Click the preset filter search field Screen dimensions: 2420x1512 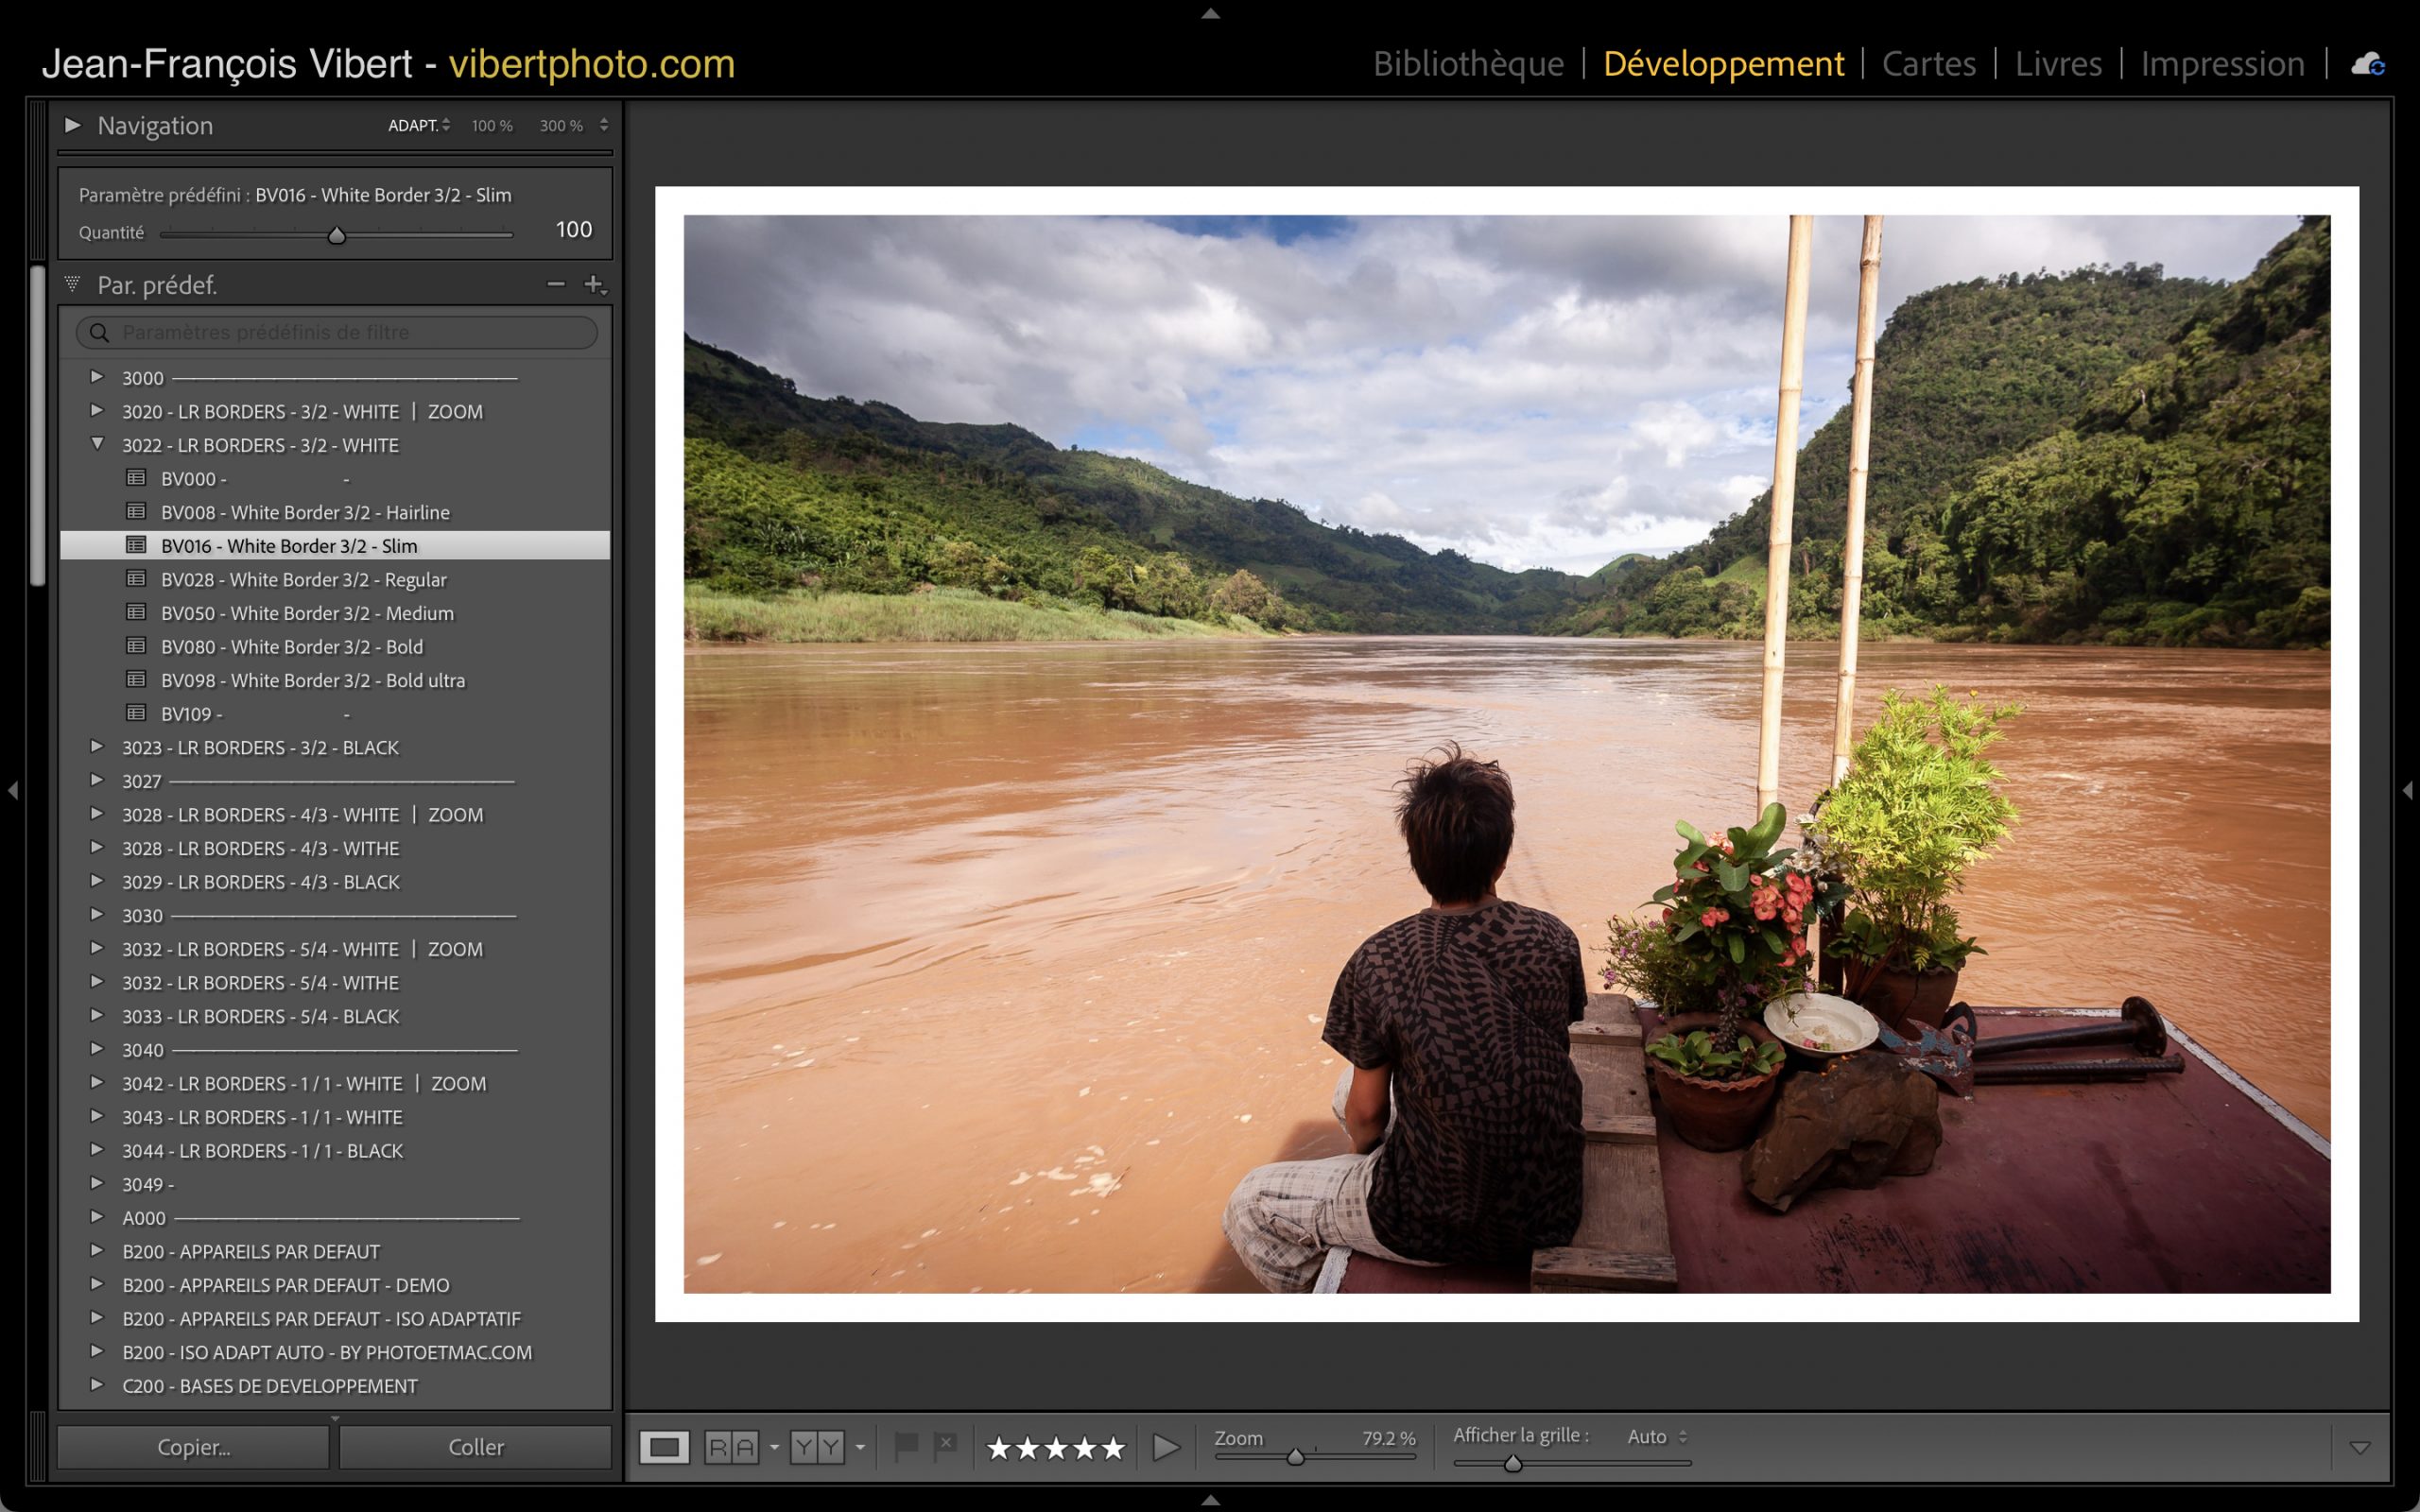coord(340,332)
